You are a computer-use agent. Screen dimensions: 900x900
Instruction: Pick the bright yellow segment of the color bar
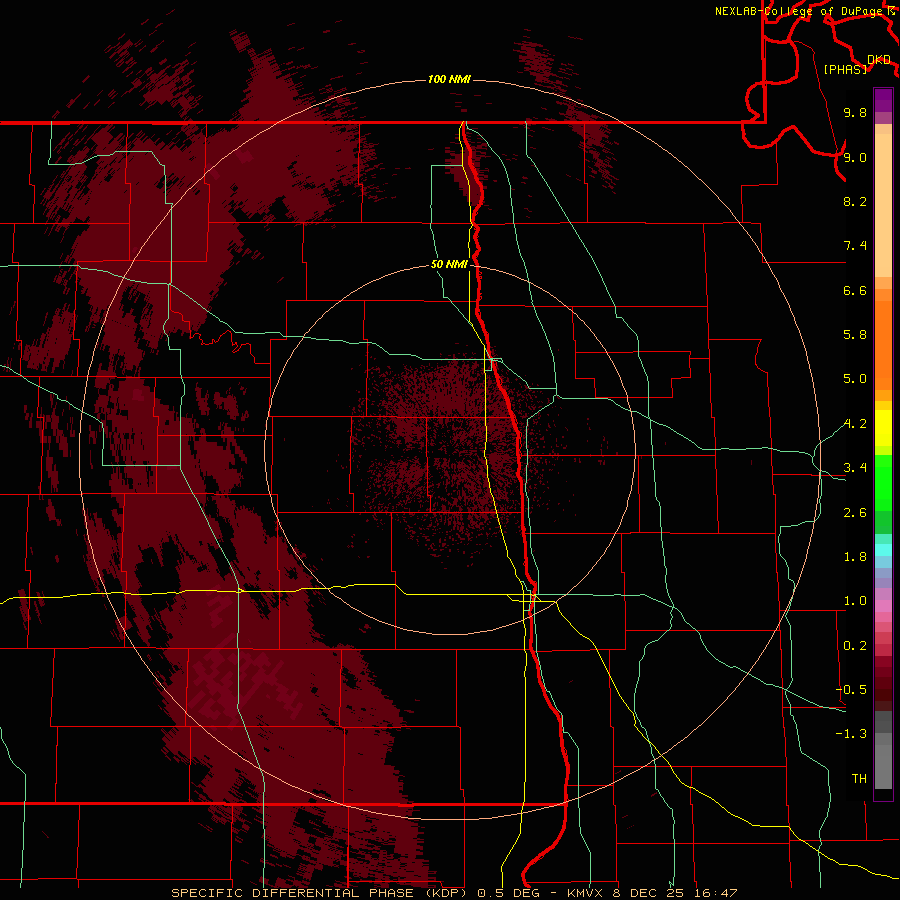pos(883,428)
